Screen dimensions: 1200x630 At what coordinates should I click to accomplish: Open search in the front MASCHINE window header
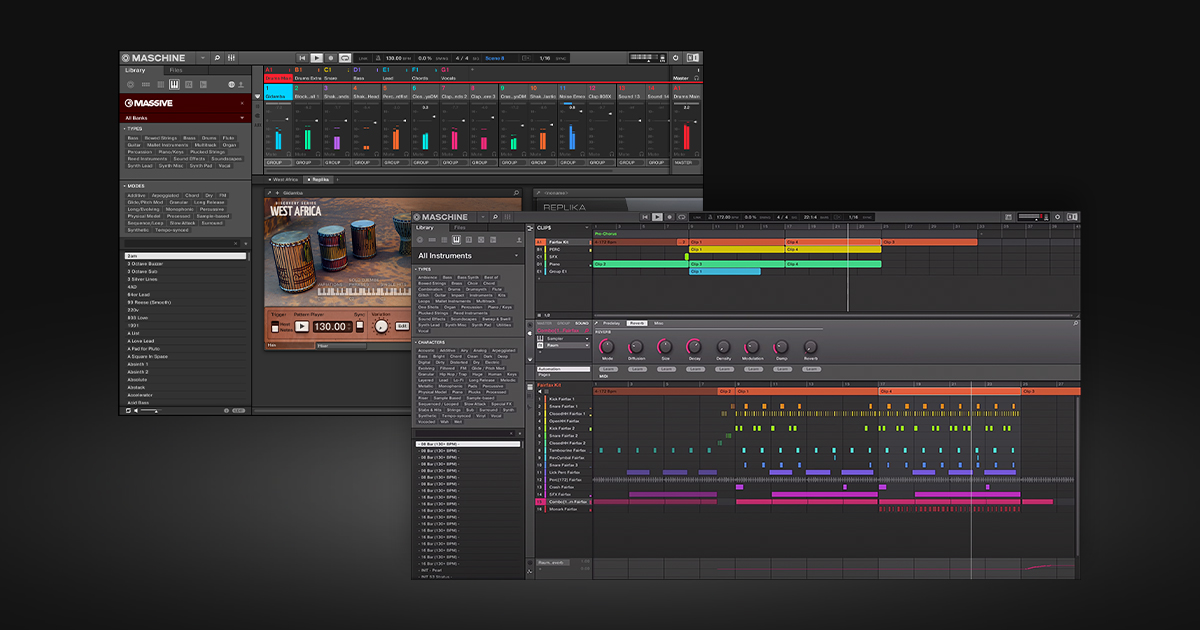coord(495,217)
